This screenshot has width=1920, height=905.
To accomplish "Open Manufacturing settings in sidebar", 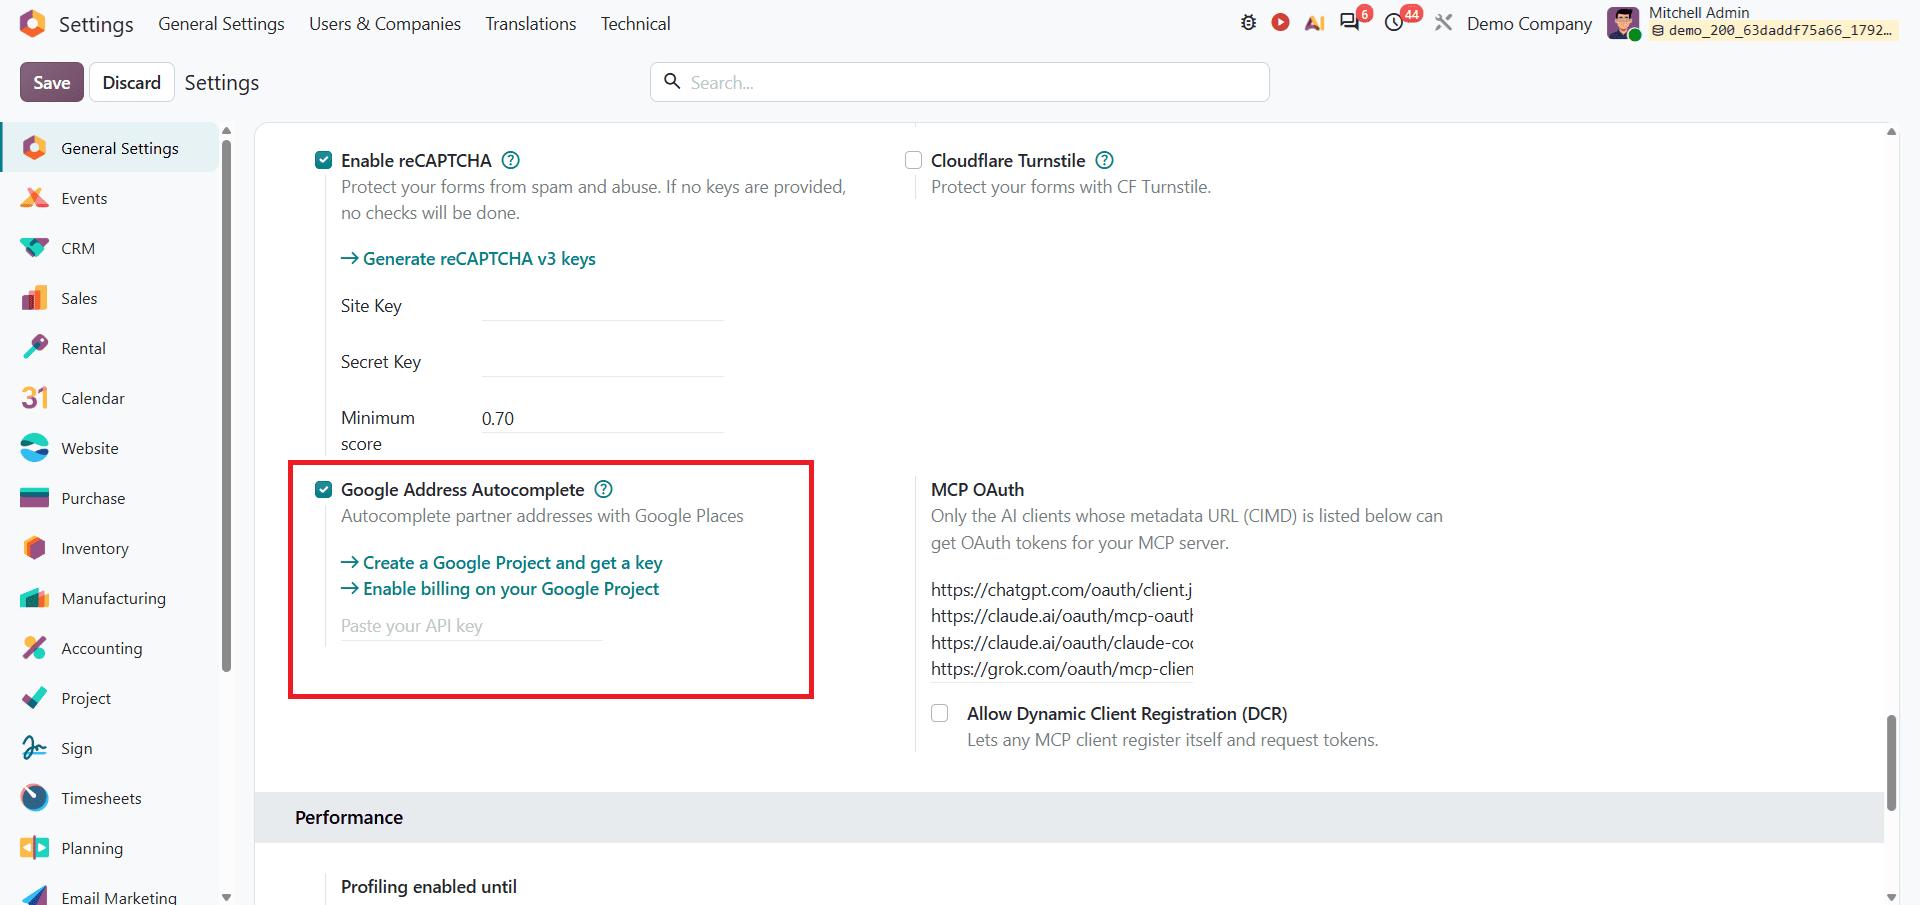I will (x=109, y=598).
